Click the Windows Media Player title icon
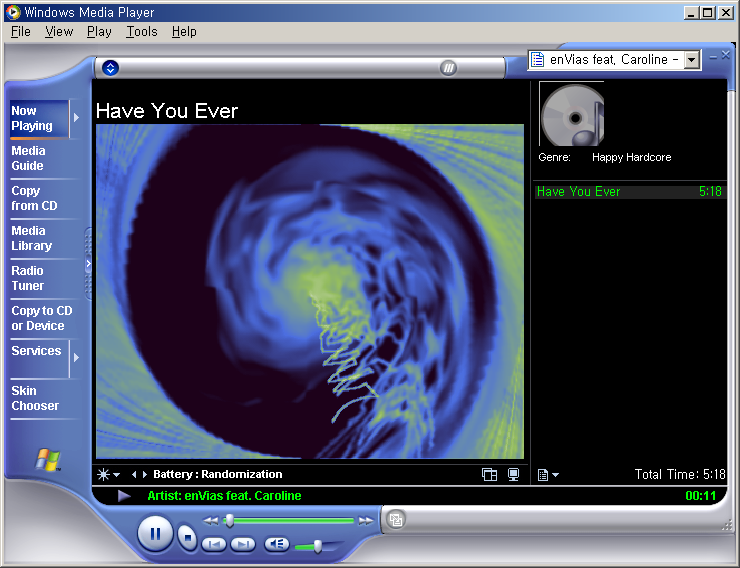This screenshot has width=740, height=568. 13,12
